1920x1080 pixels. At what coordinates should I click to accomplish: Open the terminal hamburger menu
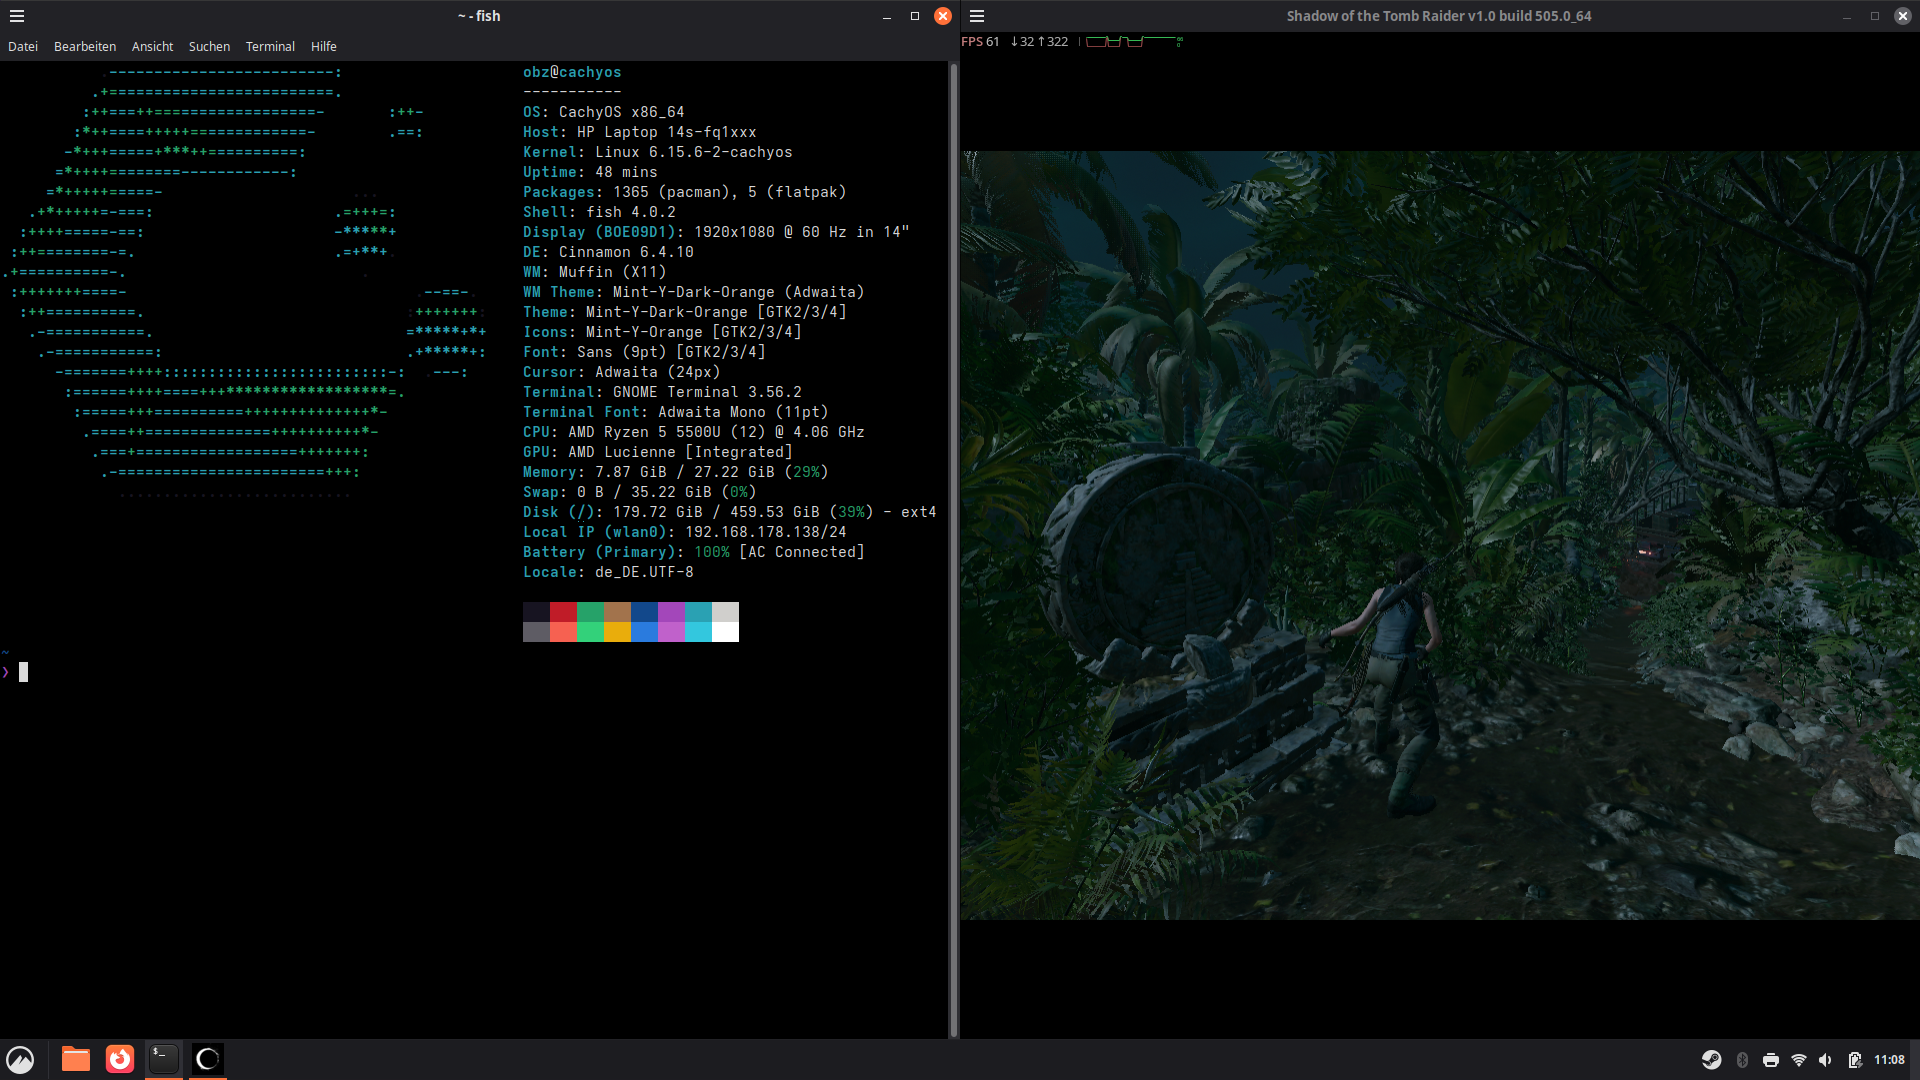17,16
